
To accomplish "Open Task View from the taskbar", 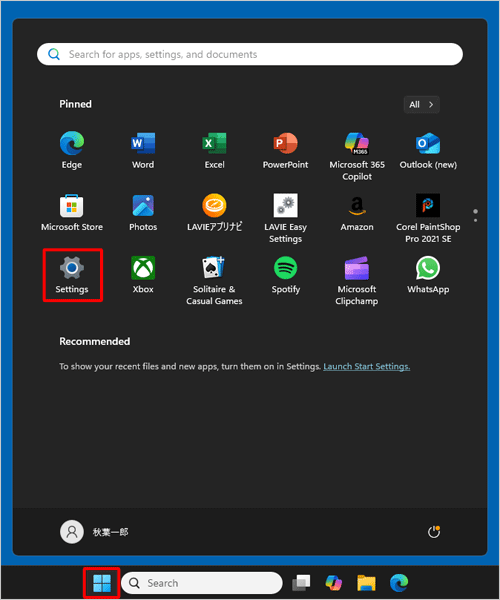I will coord(301,583).
